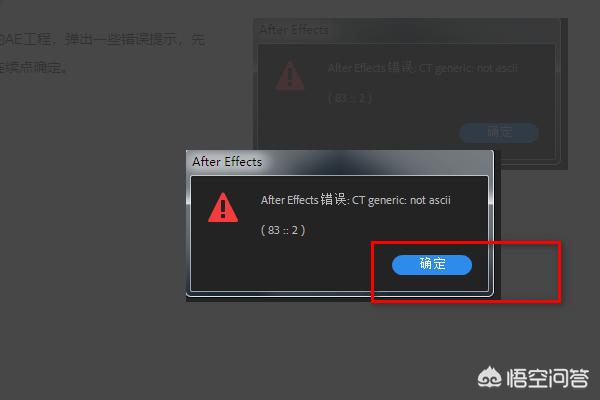Click the 悟空问答 monkey logo icon
This screenshot has height=400, width=600.
[489, 378]
